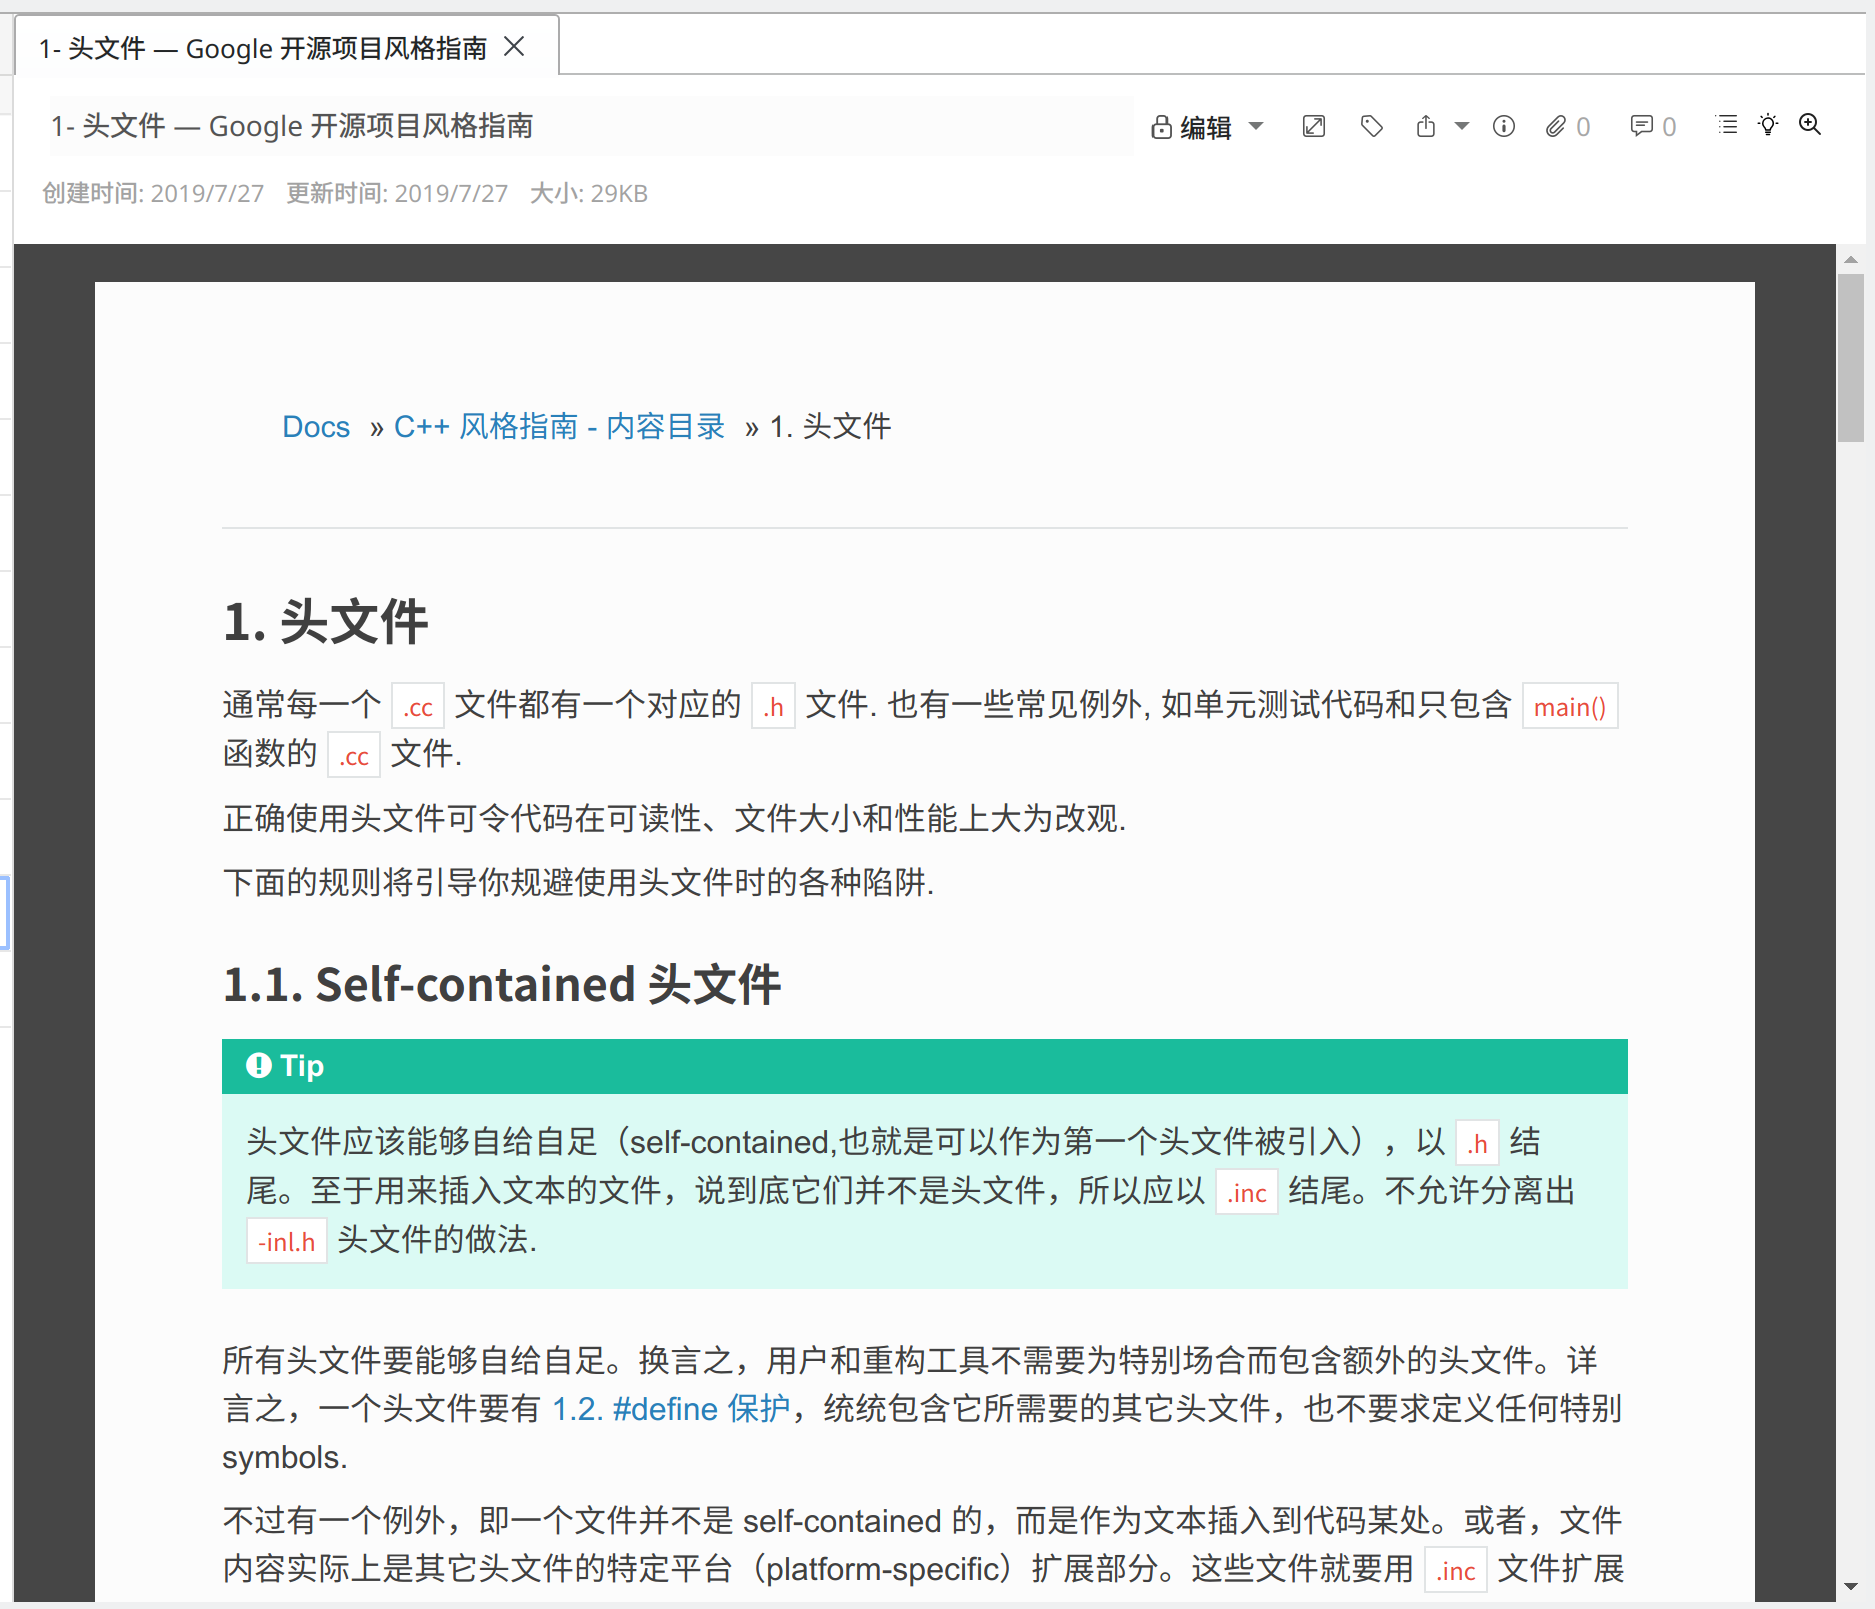Click the vertical scrollbar thumb
The width and height of the screenshot is (1875, 1609).
click(x=1851, y=358)
